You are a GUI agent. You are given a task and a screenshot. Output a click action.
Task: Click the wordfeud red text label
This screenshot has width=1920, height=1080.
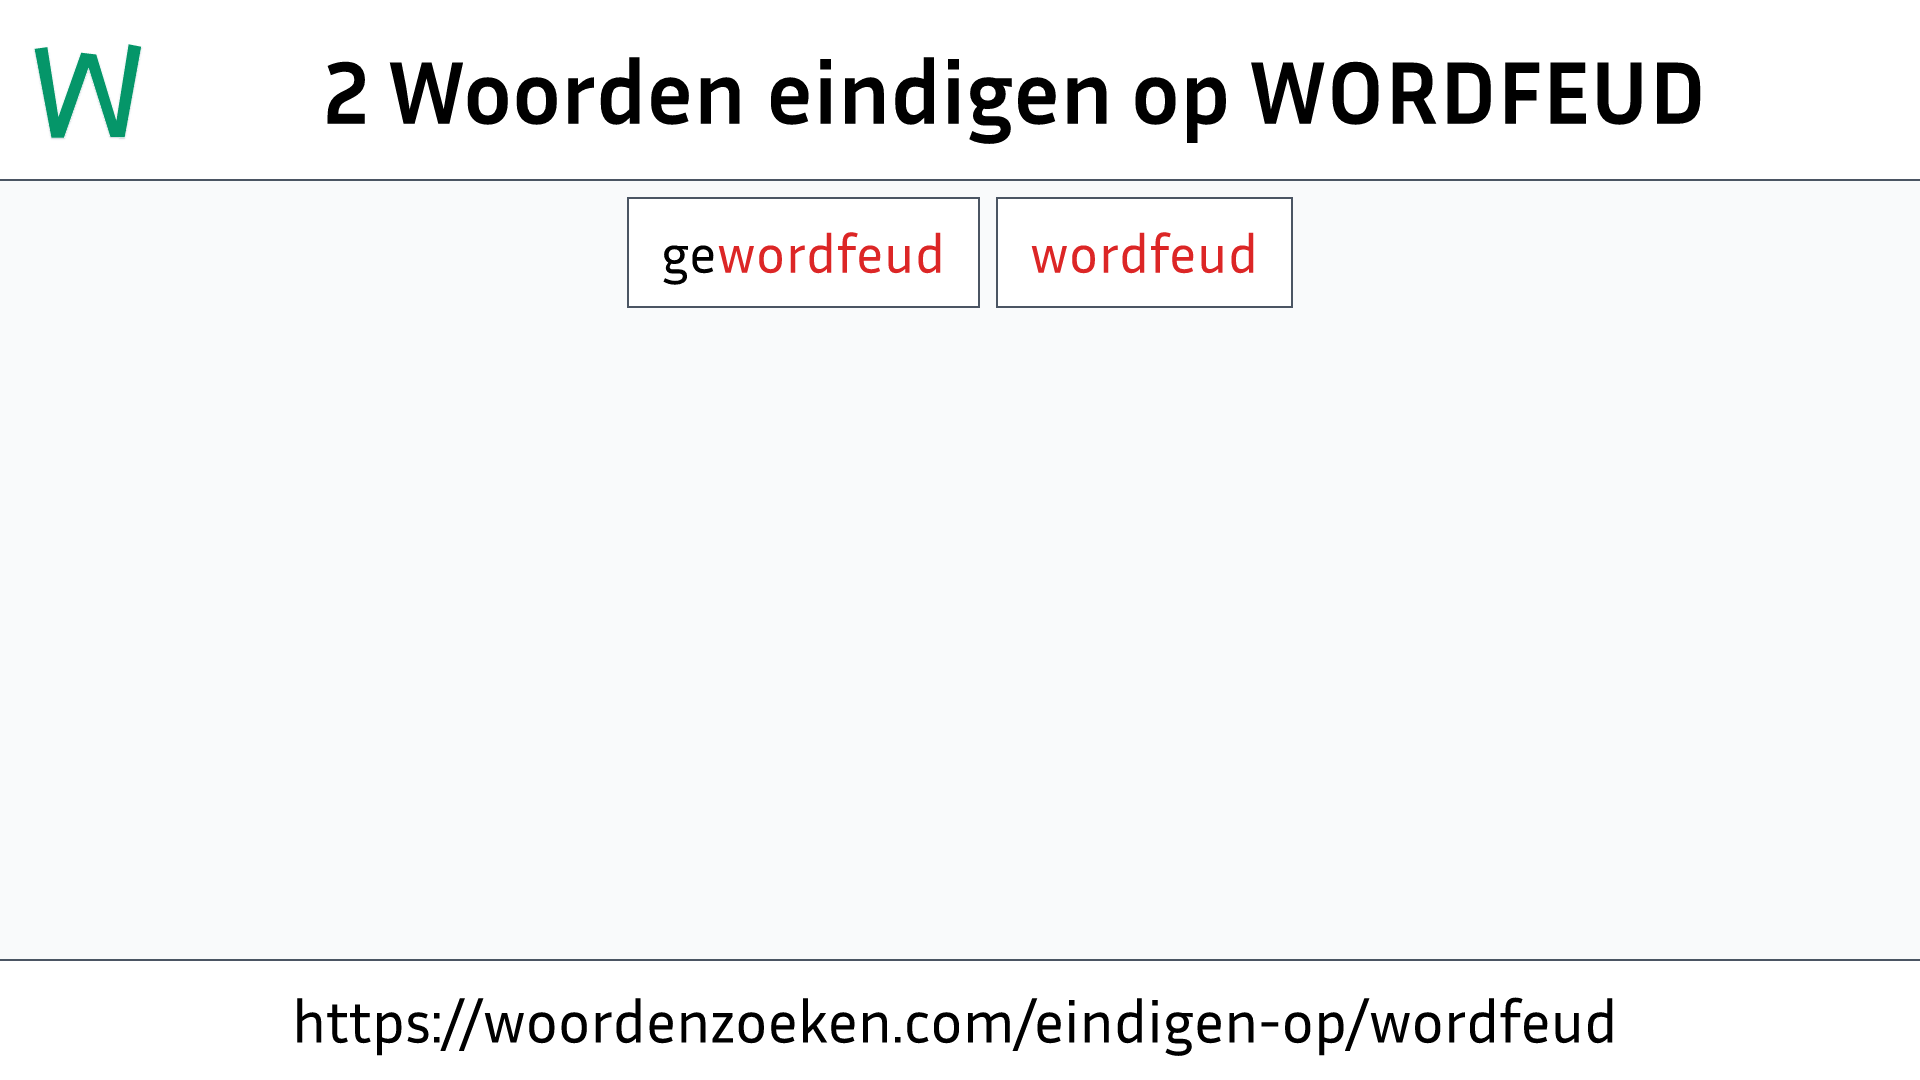click(x=1143, y=253)
